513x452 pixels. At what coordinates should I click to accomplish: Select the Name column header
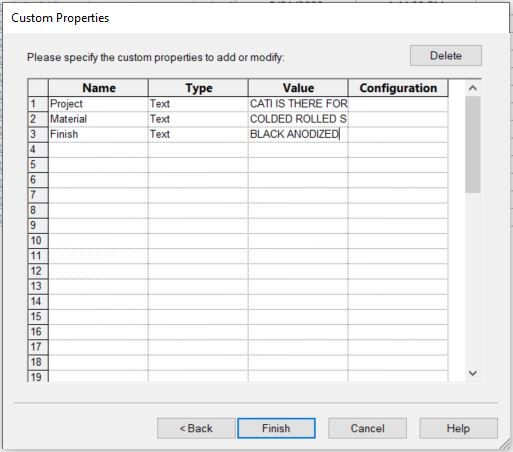click(x=98, y=88)
